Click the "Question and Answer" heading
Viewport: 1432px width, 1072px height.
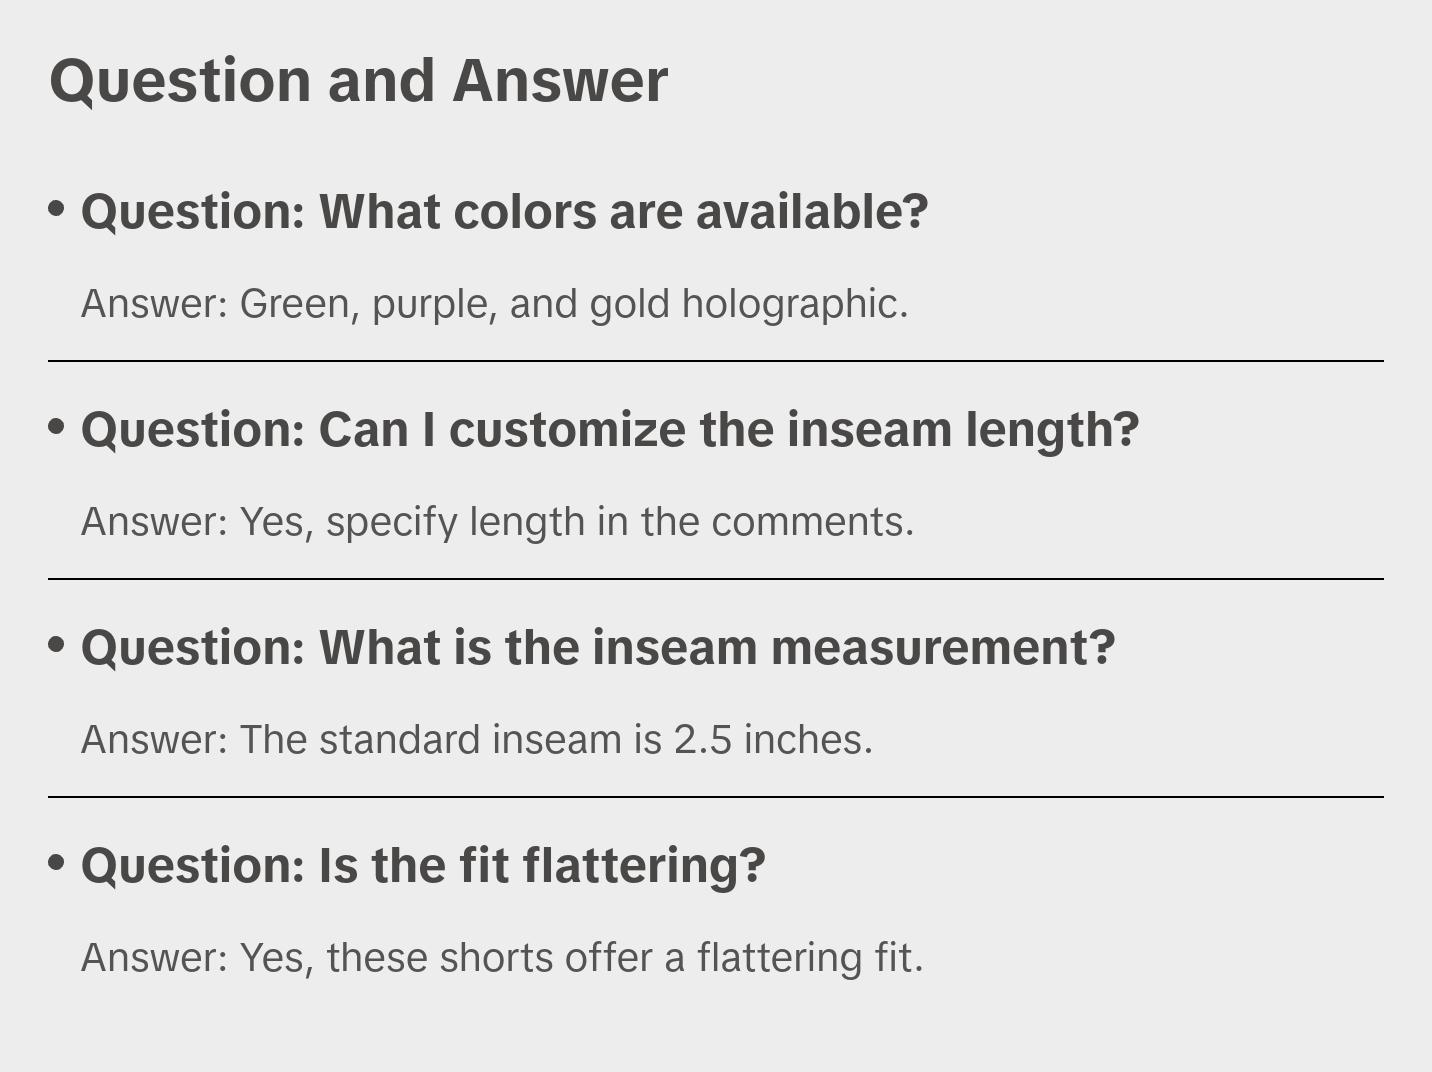click(358, 81)
